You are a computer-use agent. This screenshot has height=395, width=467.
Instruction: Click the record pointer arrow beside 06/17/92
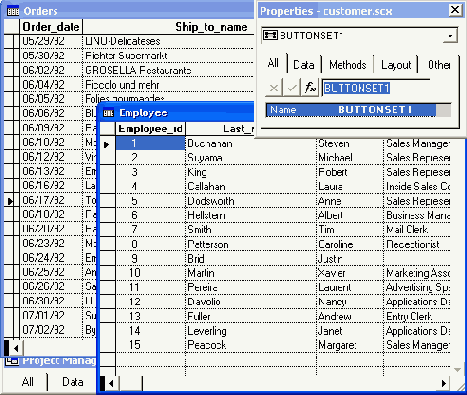[x=10, y=201]
